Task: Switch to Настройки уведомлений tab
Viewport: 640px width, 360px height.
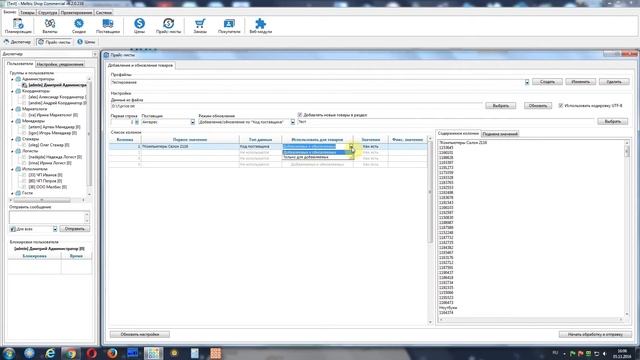Action: coord(60,64)
